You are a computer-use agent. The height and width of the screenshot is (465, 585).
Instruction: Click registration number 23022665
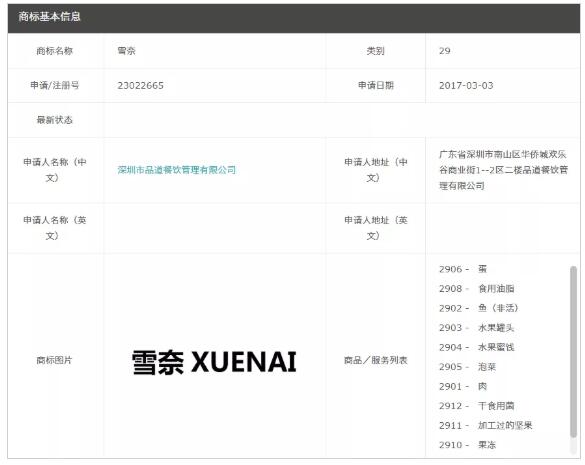click(140, 85)
